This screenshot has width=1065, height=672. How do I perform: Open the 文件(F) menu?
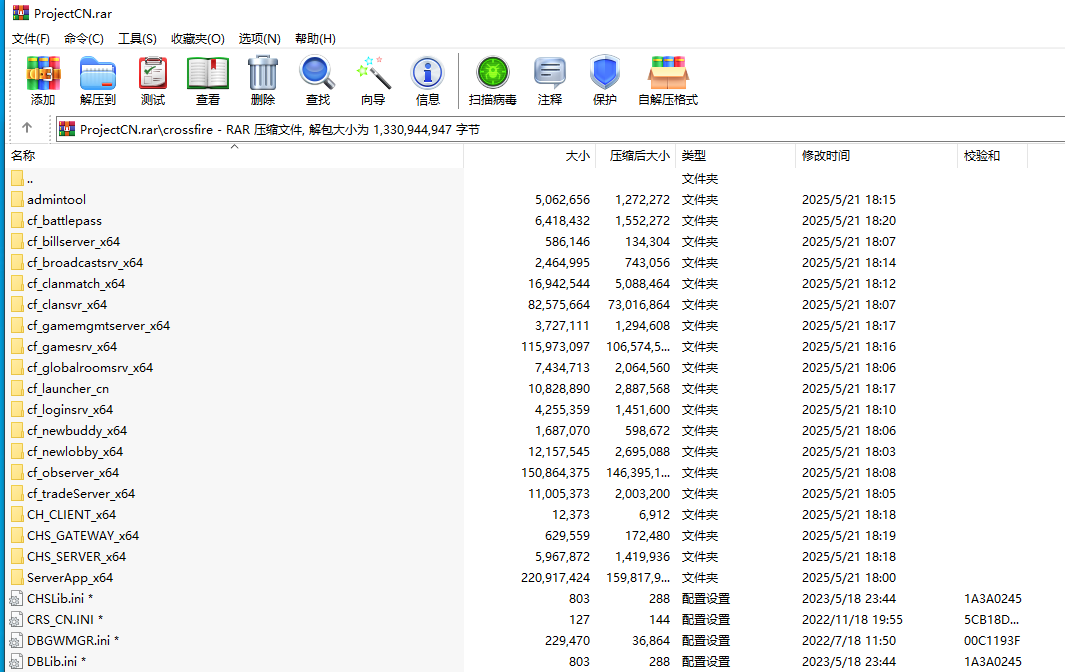coord(31,39)
